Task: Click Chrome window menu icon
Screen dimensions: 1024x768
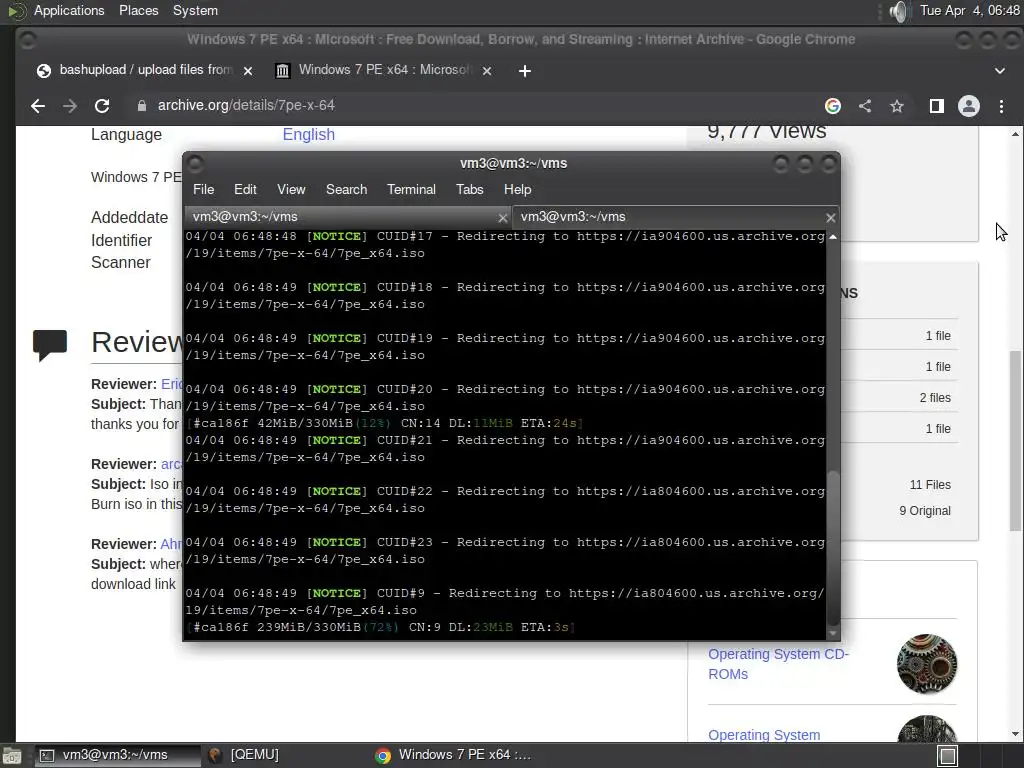Action: point(27,40)
